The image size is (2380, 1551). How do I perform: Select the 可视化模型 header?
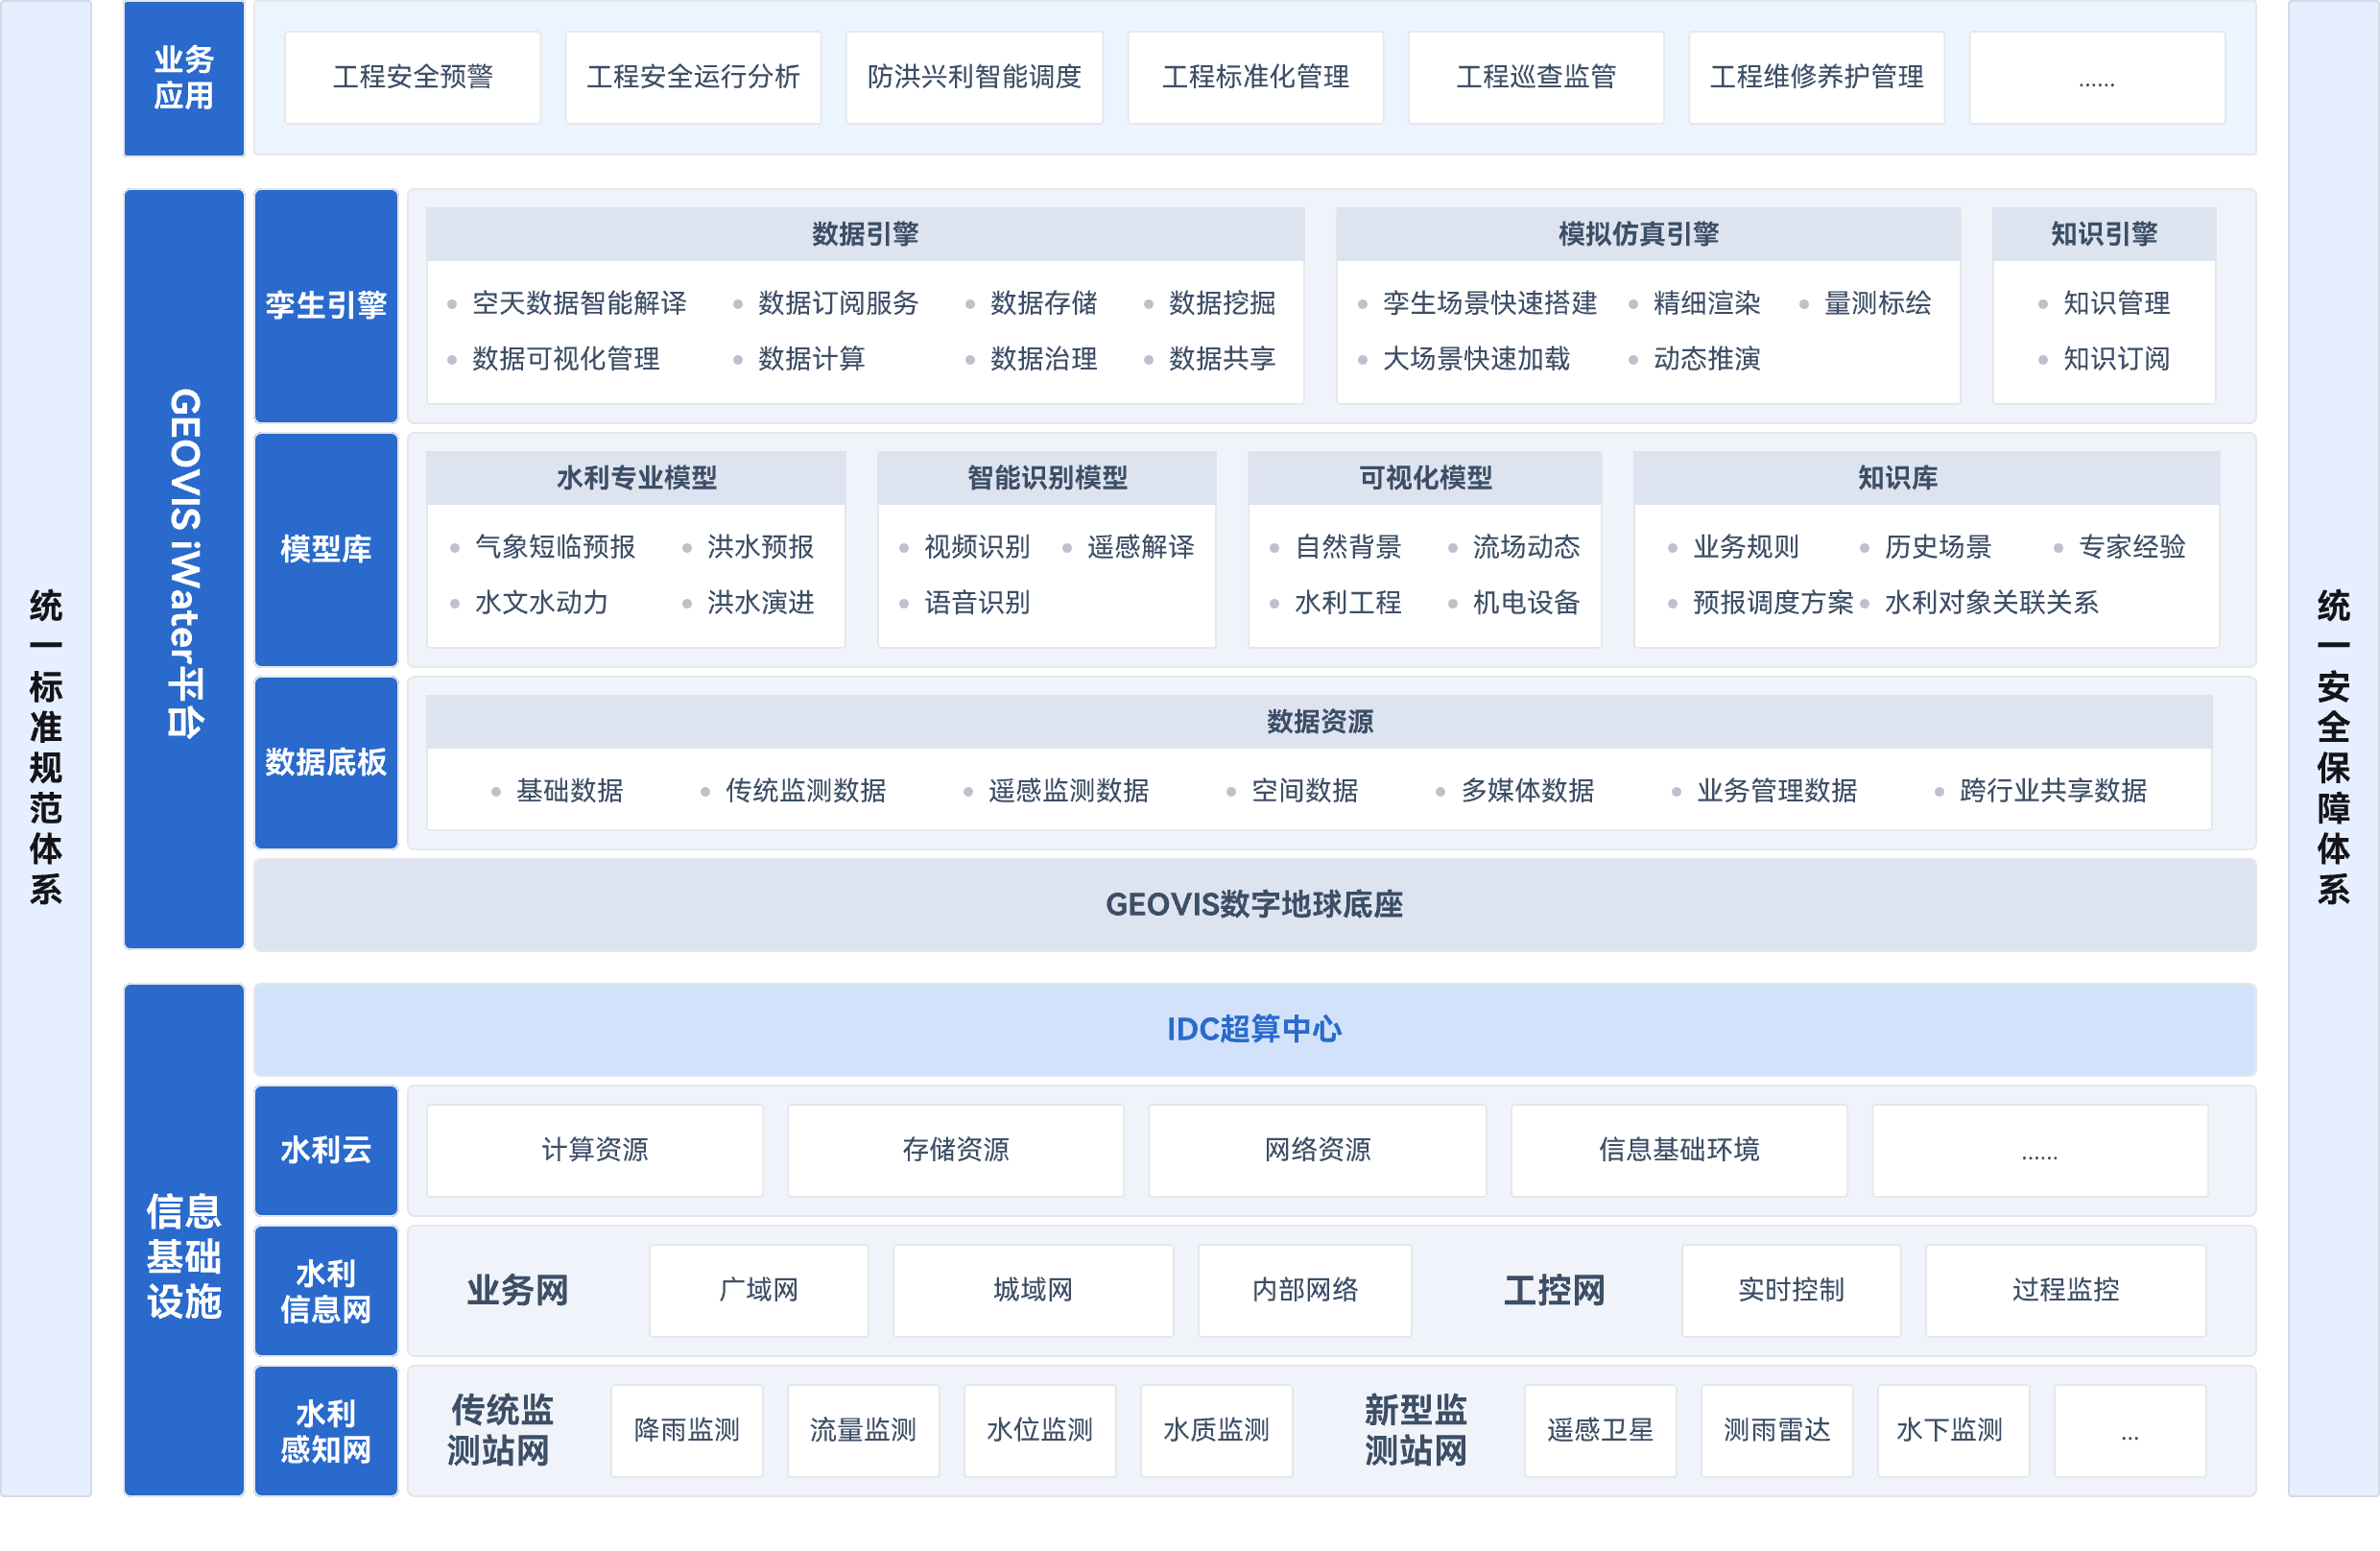point(1425,478)
